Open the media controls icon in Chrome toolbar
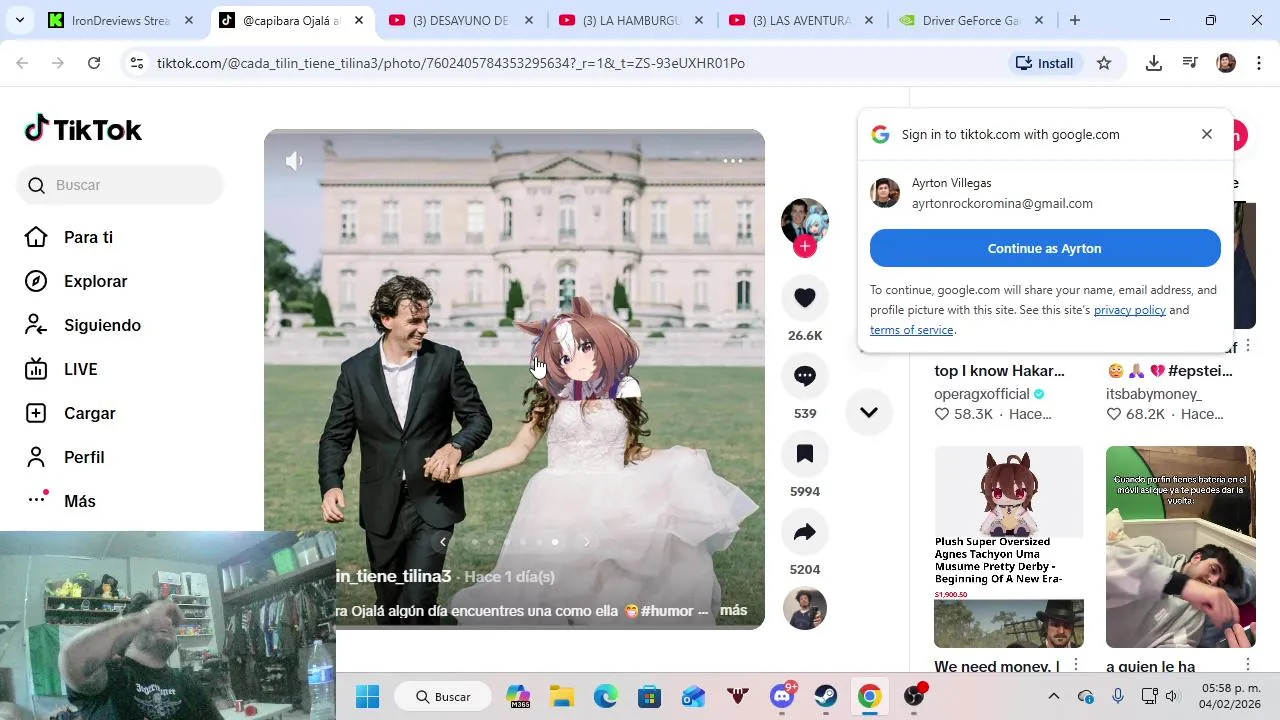The width and height of the screenshot is (1280, 720). tap(1190, 63)
